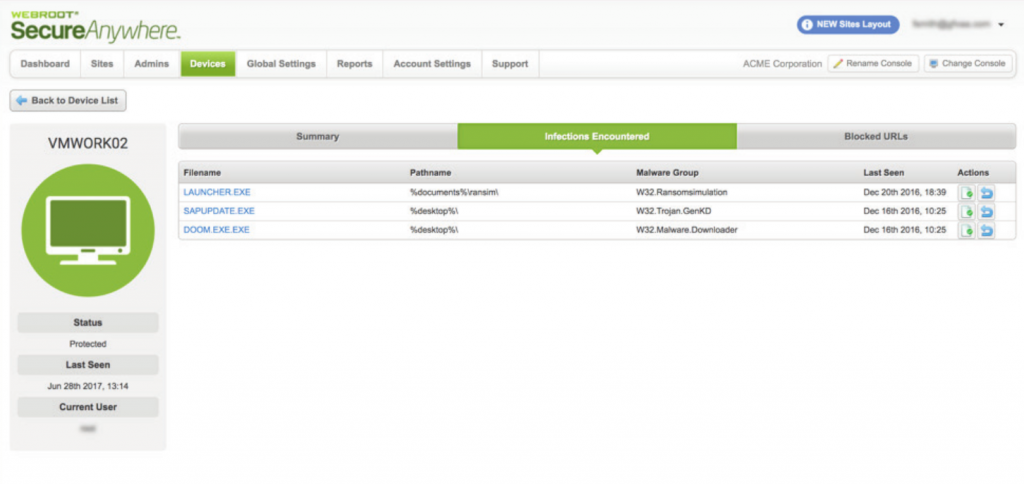Open the Dashboard tab
This screenshot has width=1024, height=484.
(x=45, y=64)
